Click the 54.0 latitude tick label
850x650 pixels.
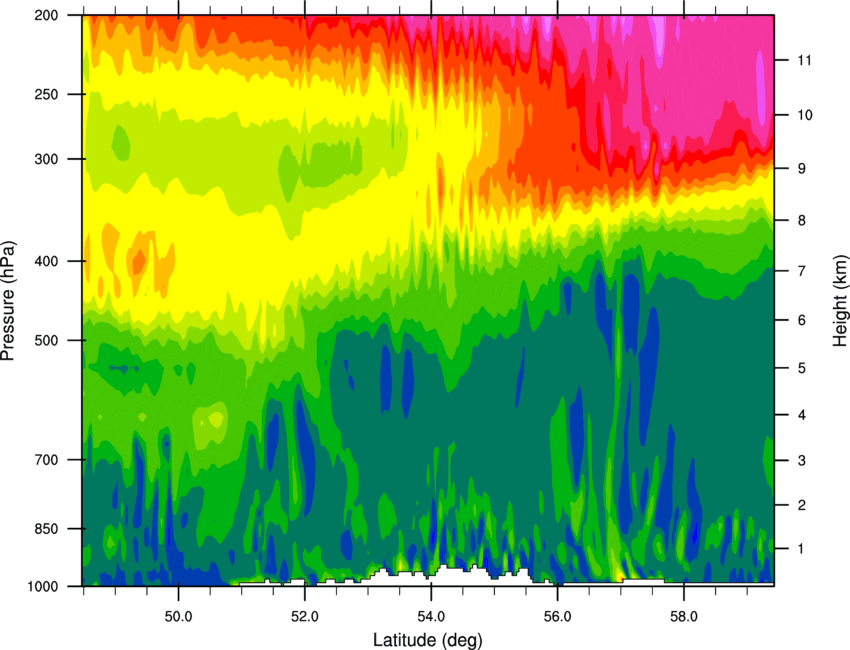(x=431, y=616)
